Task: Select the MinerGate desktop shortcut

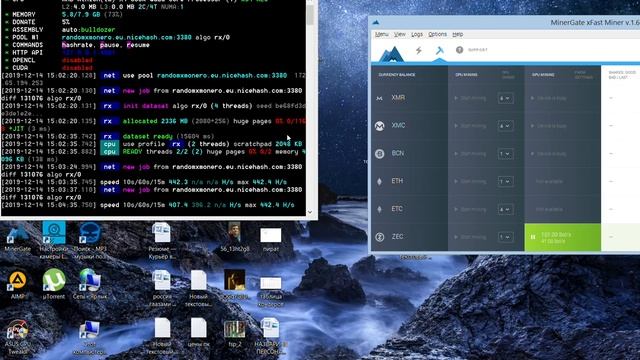Action: [x=18, y=237]
